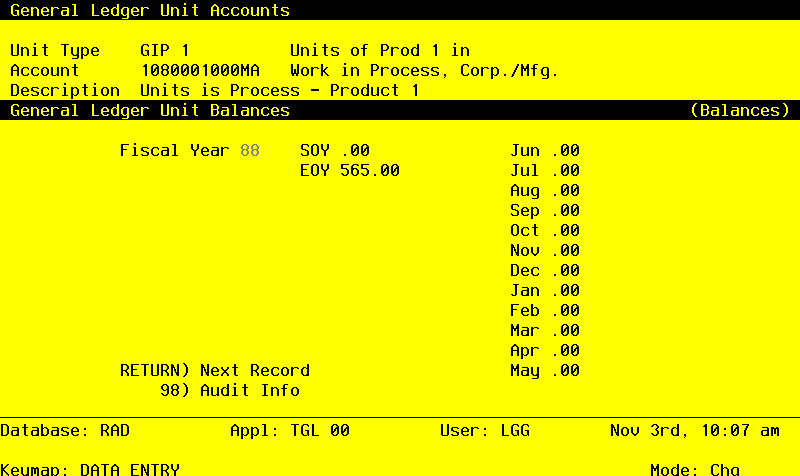The width and height of the screenshot is (800, 476).
Task: Choose the 98) Audit Info option
Action: pos(230,390)
